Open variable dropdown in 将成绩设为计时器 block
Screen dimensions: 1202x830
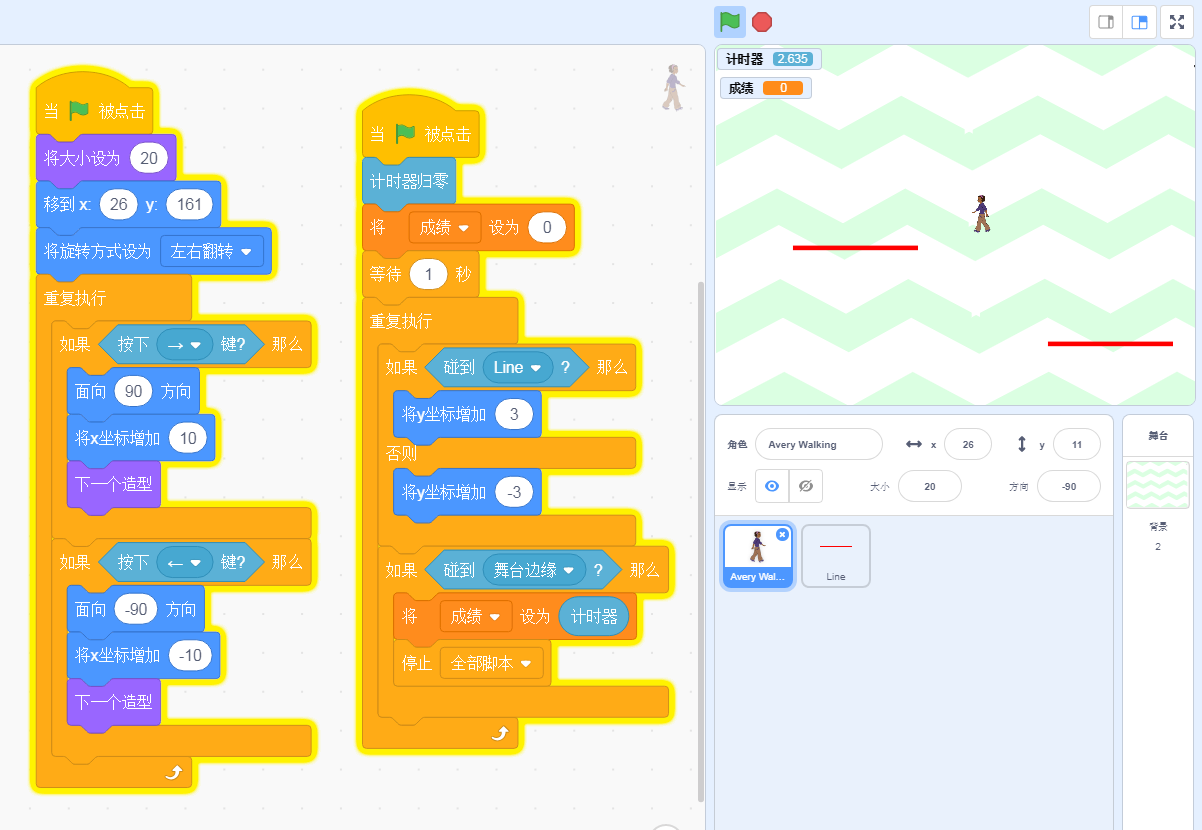(475, 617)
